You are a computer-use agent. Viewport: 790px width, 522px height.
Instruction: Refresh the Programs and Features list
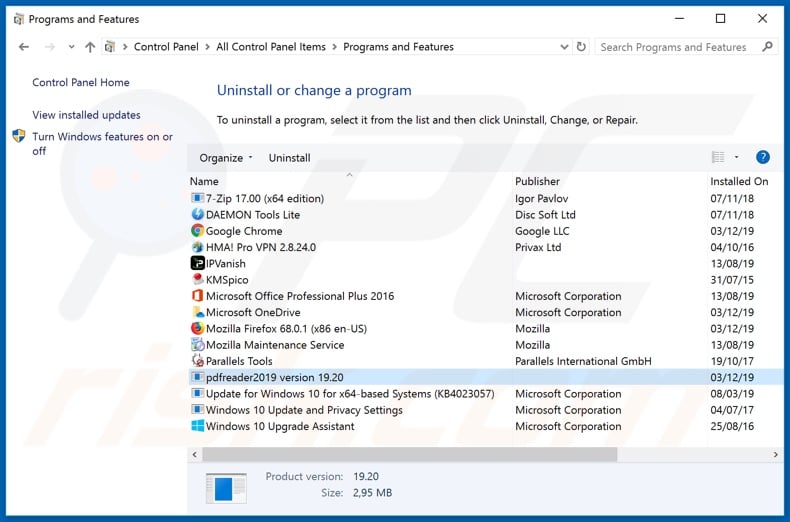pos(581,47)
